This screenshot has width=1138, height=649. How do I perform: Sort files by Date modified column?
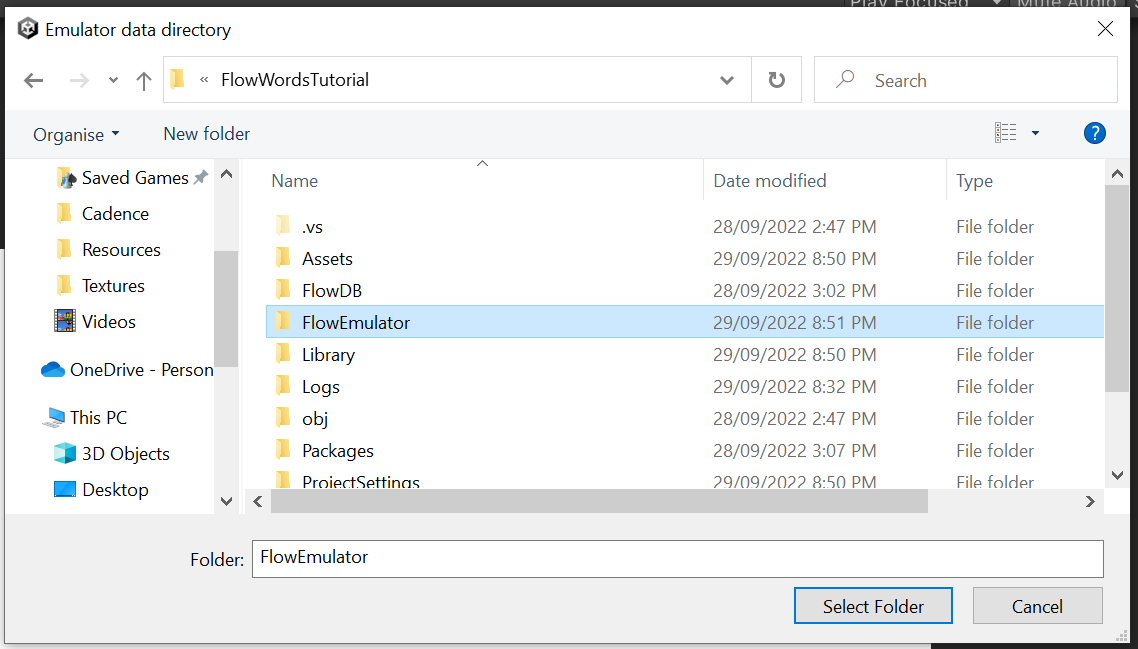coord(768,180)
